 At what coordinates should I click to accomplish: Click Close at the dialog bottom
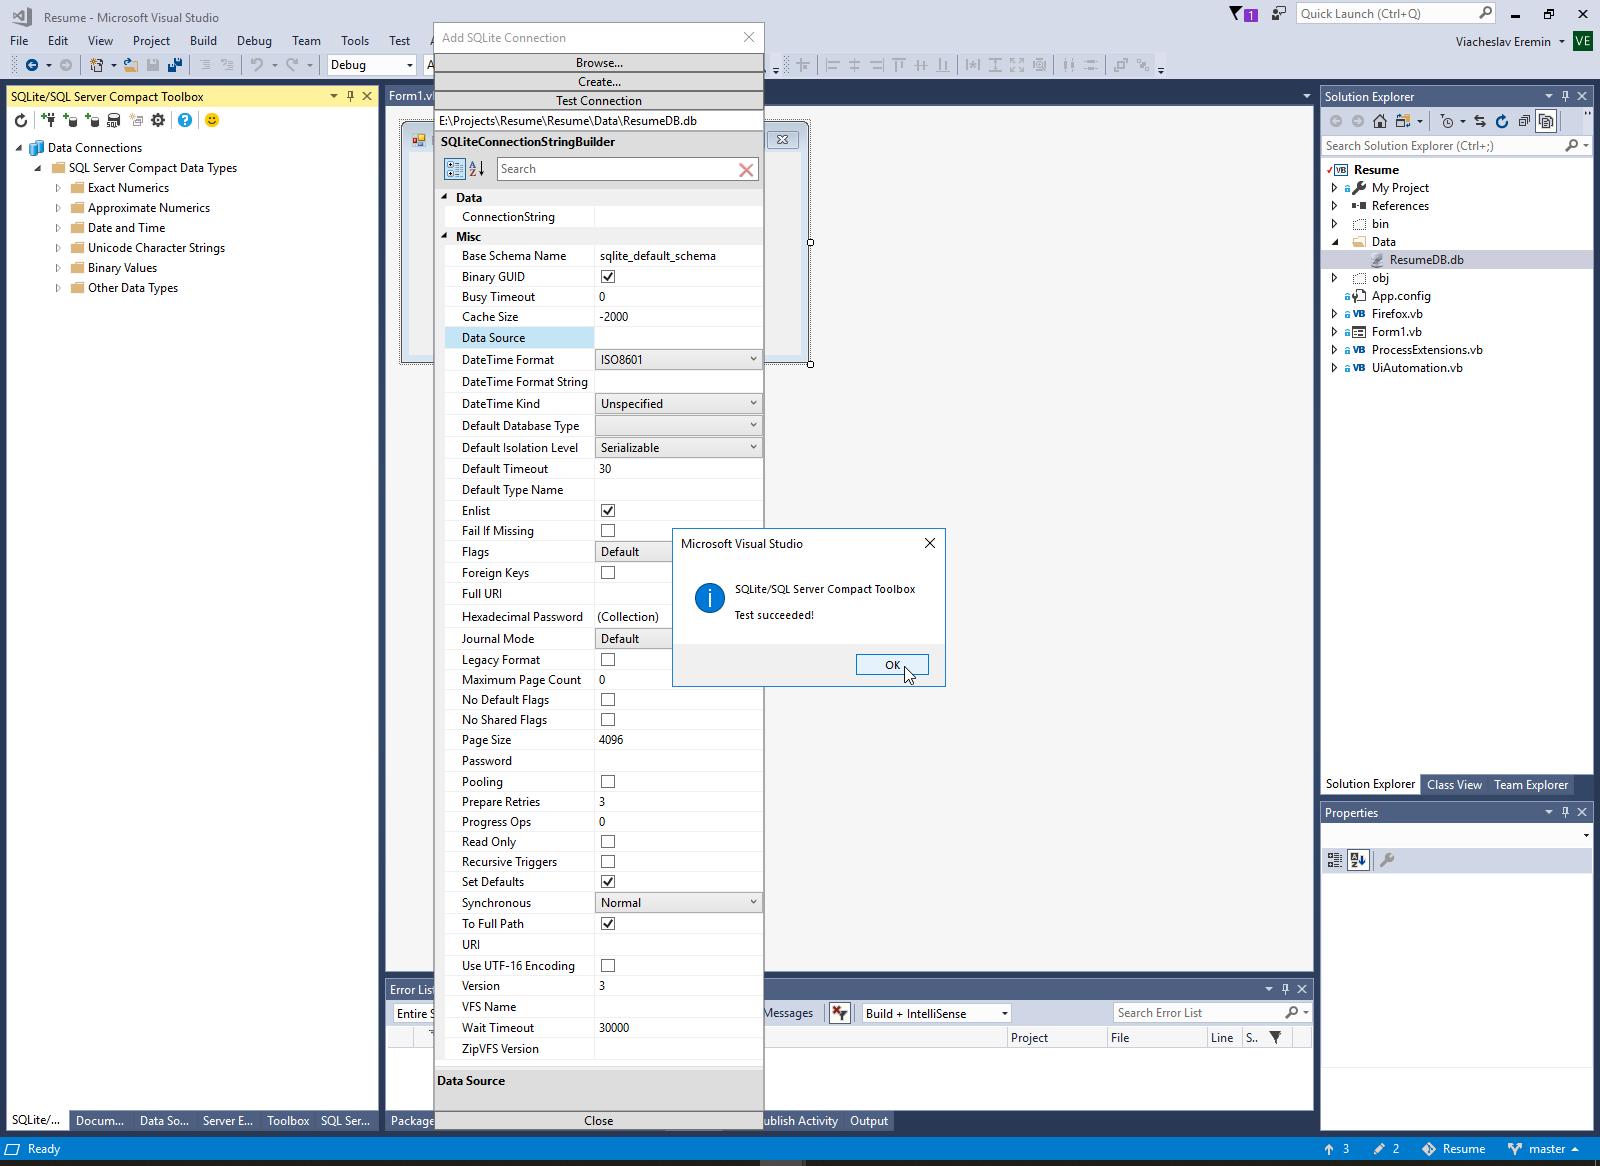coord(599,1121)
